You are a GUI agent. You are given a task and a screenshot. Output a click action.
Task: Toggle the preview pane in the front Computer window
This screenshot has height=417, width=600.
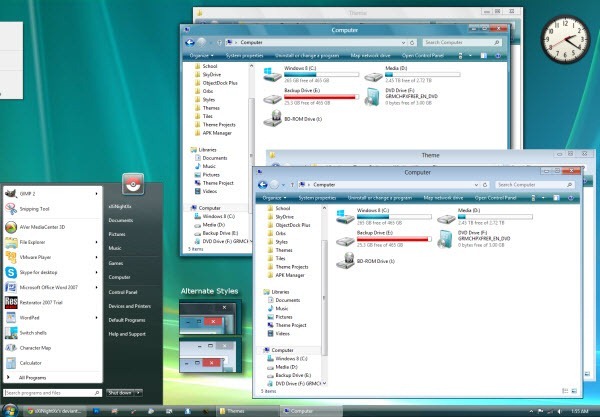[556, 198]
